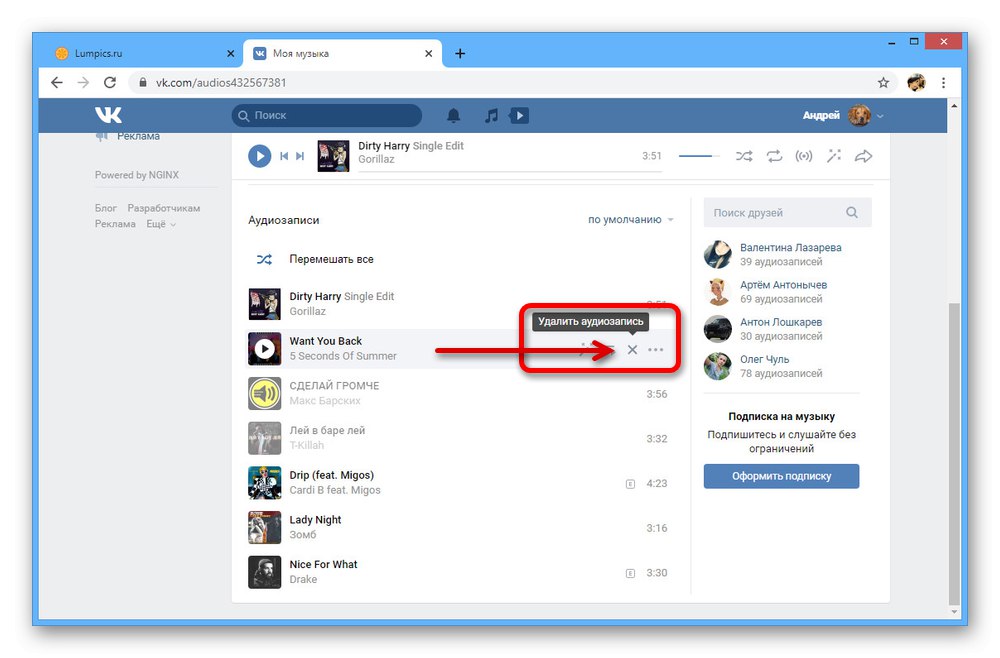Viewport: 1000px width, 658px height.
Task: Adjust the player volume slider
Action: (x=698, y=156)
